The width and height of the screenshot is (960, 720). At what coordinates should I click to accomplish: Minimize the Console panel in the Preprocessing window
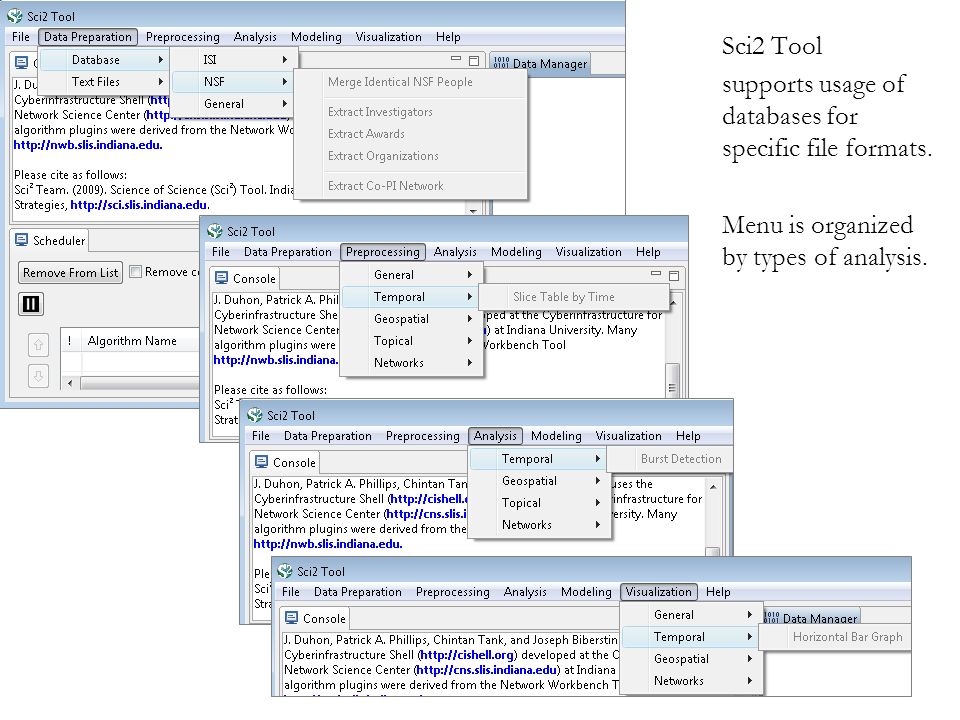tap(656, 274)
